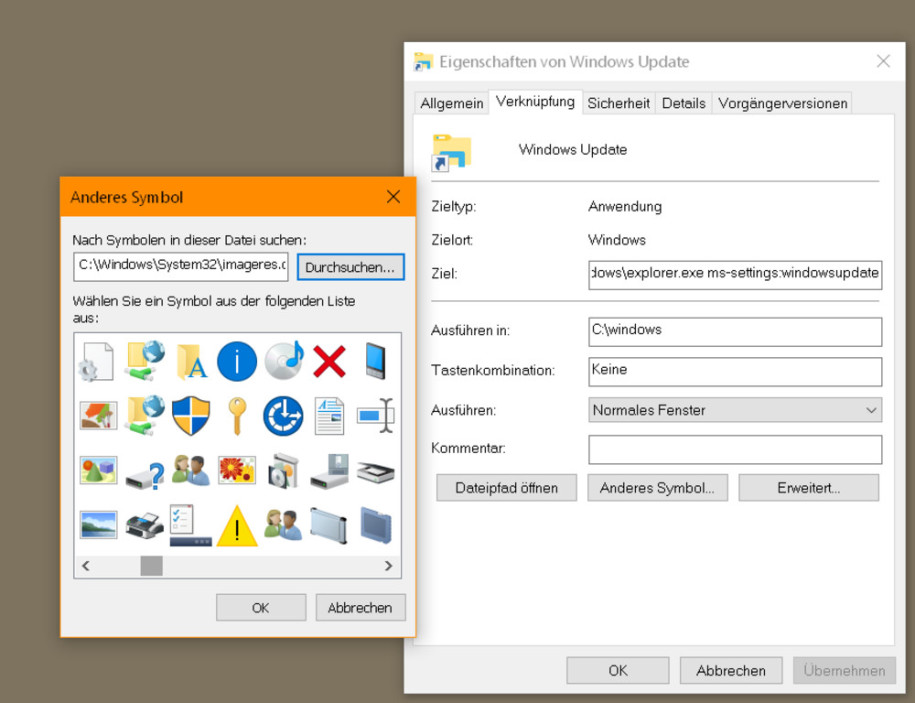The image size is (915, 703).
Task: Focus the Ausführen in field
Action: click(735, 331)
